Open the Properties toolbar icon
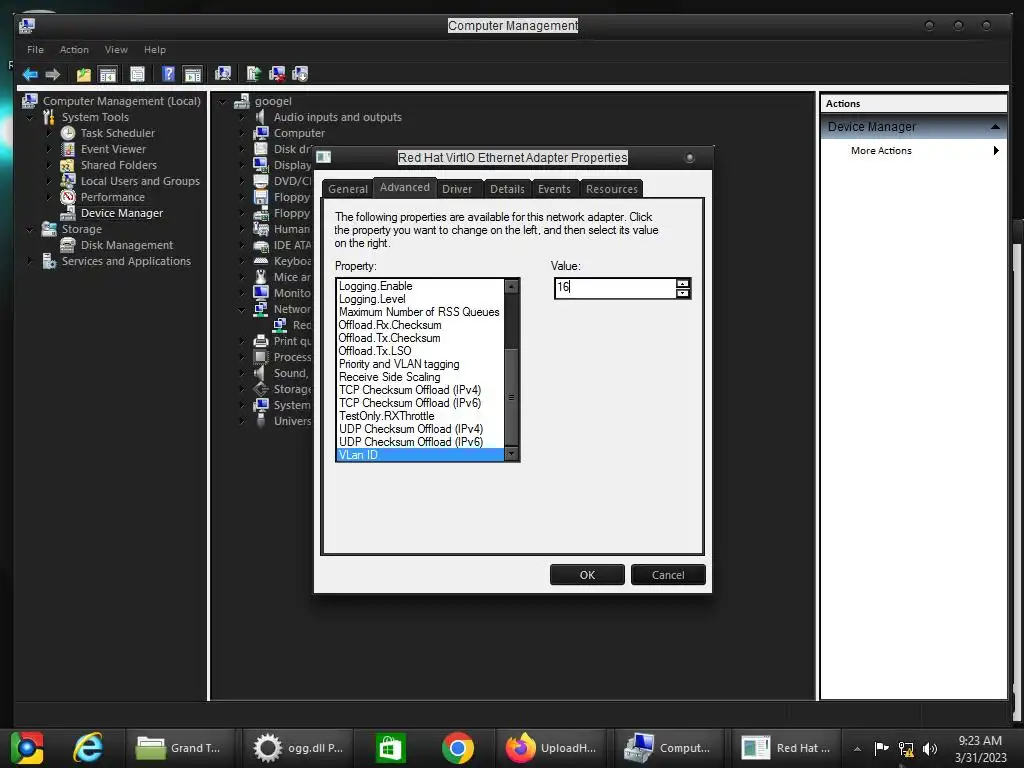Screen dimensions: 1024x768 pyautogui.click(x=137, y=74)
